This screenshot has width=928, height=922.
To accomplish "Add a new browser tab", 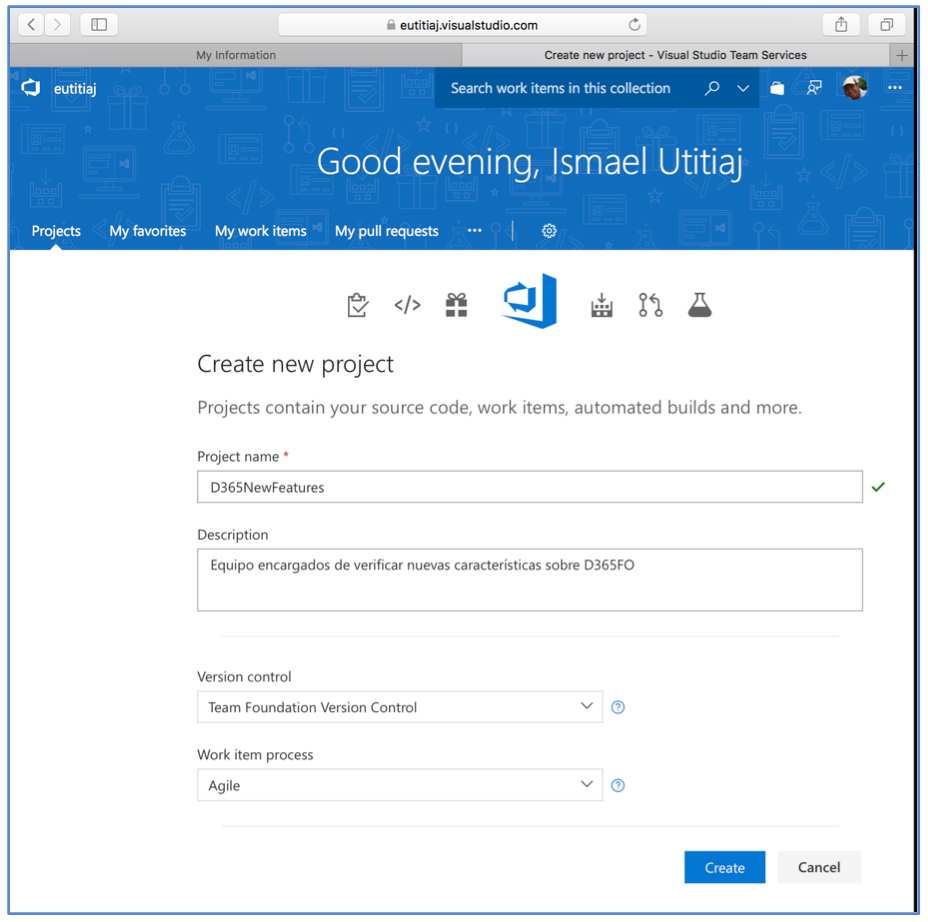I will [901, 56].
